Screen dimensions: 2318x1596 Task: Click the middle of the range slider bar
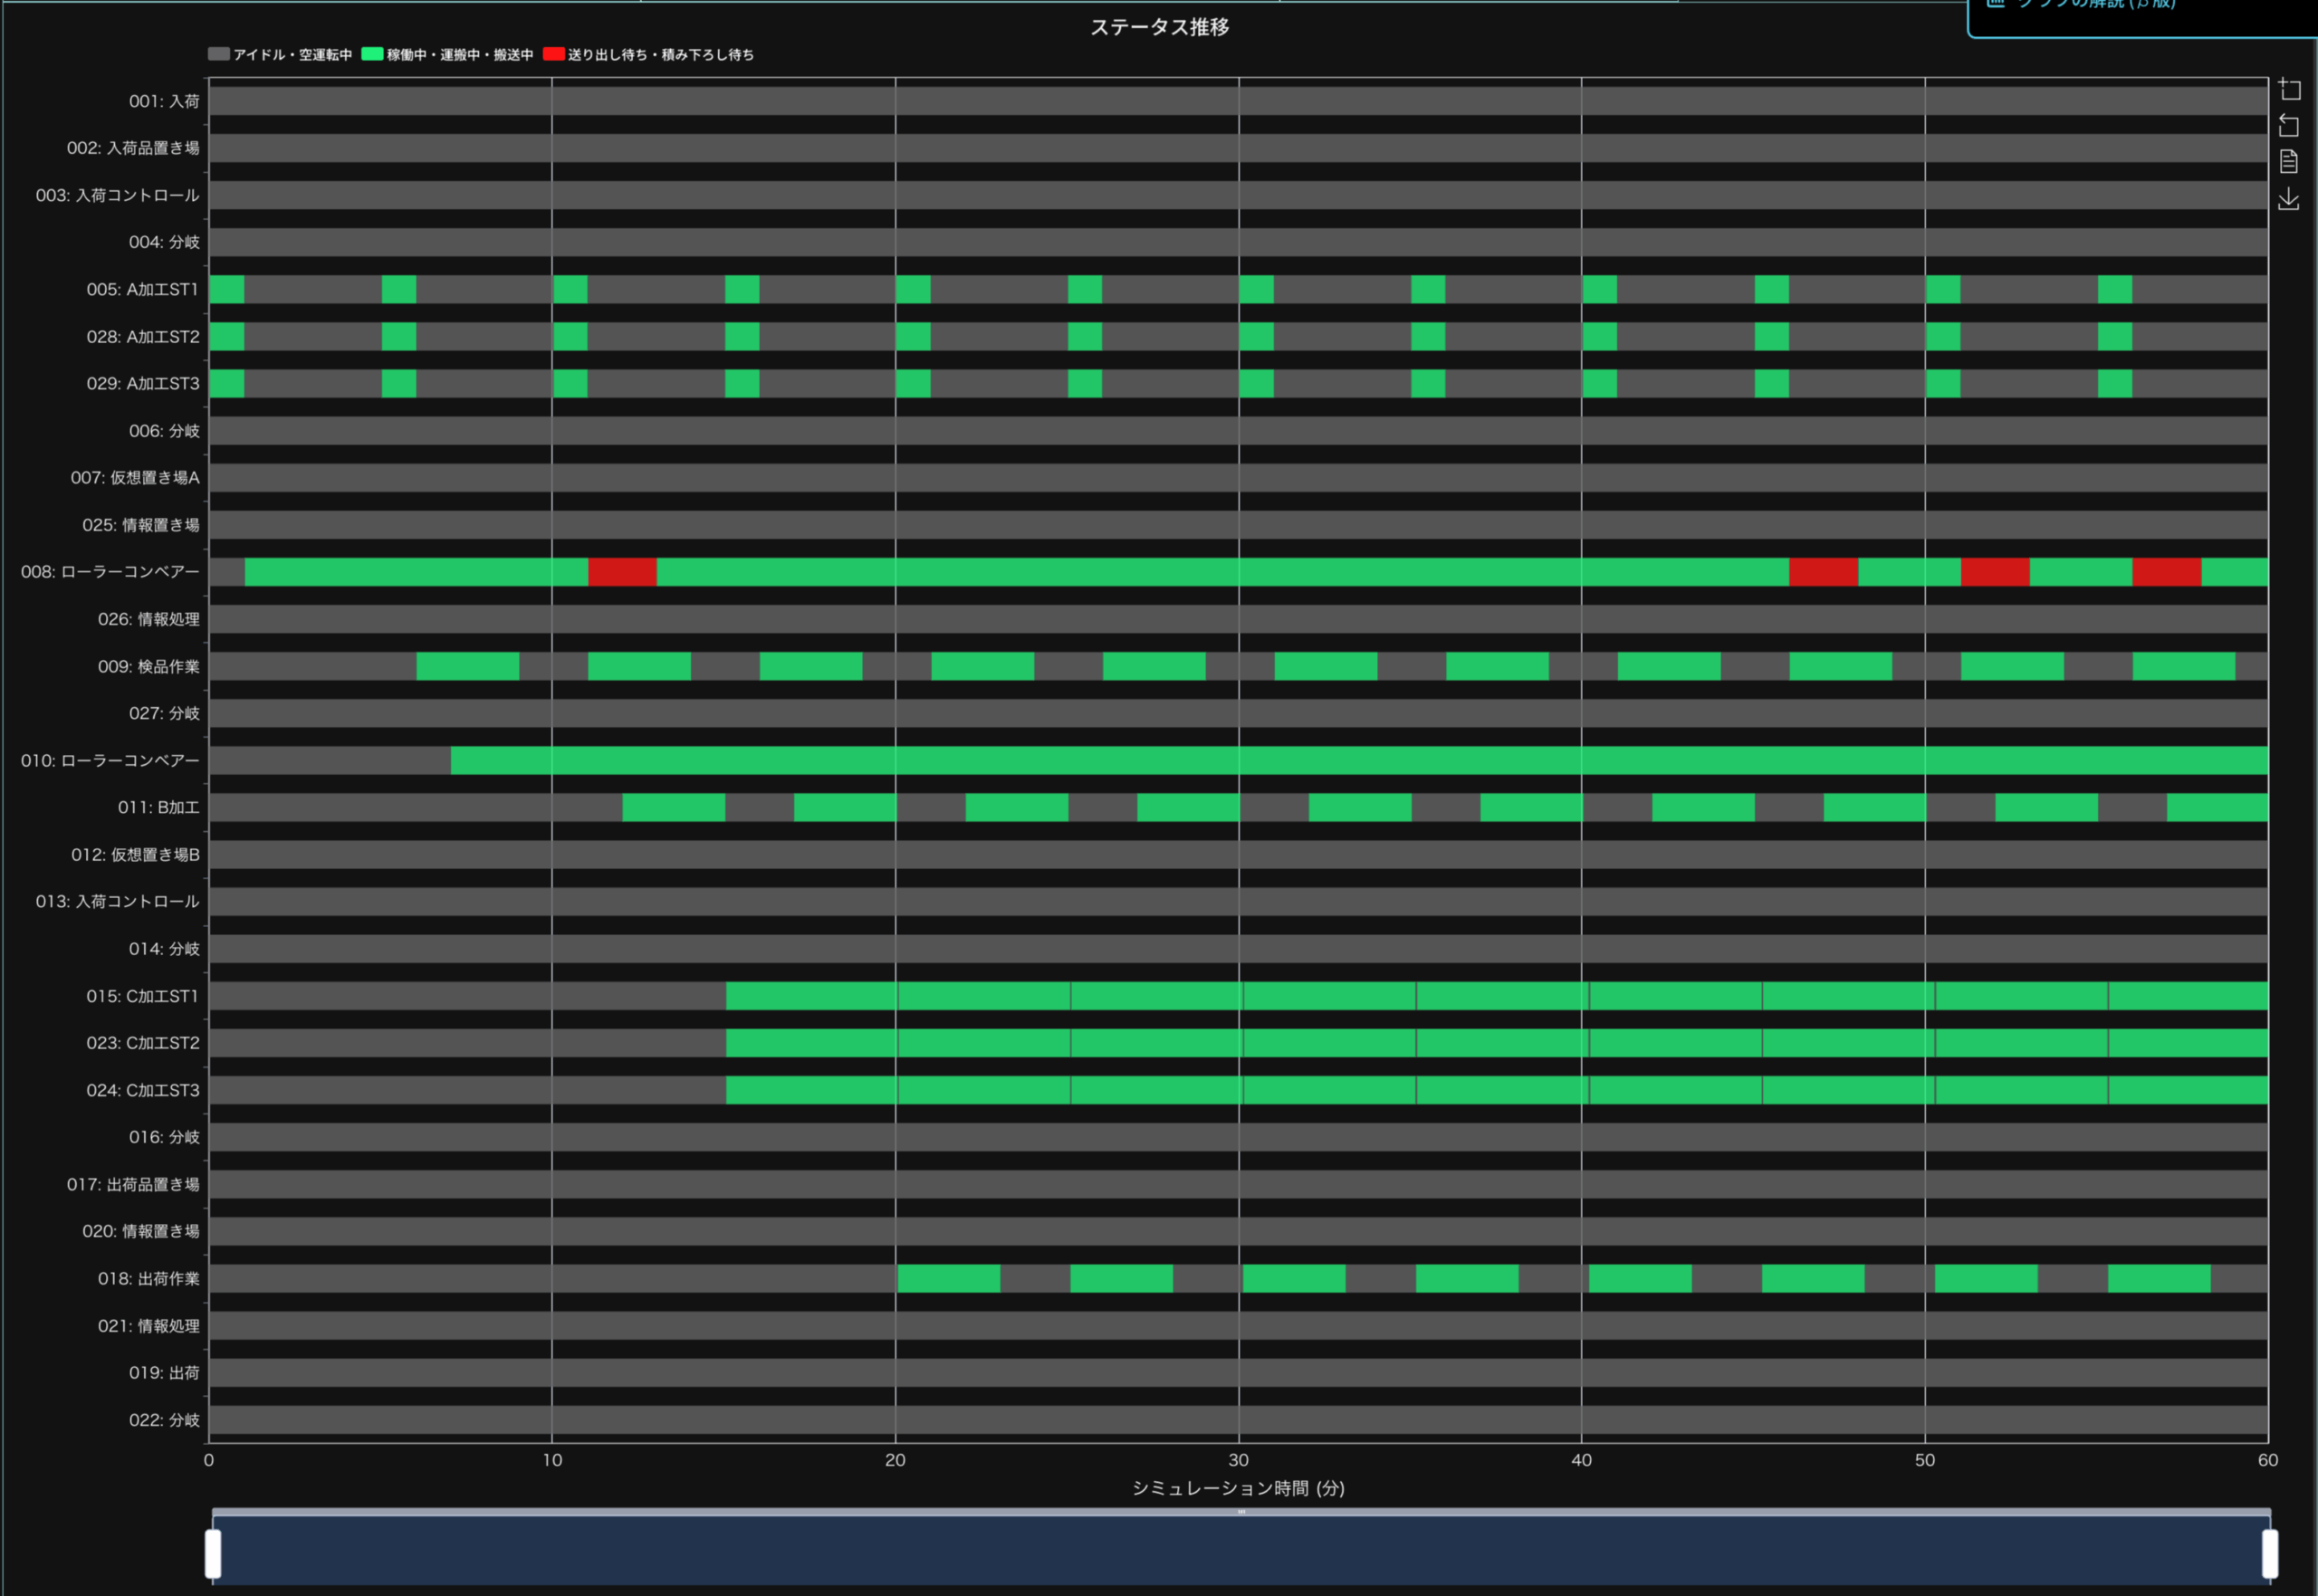1240,1550
